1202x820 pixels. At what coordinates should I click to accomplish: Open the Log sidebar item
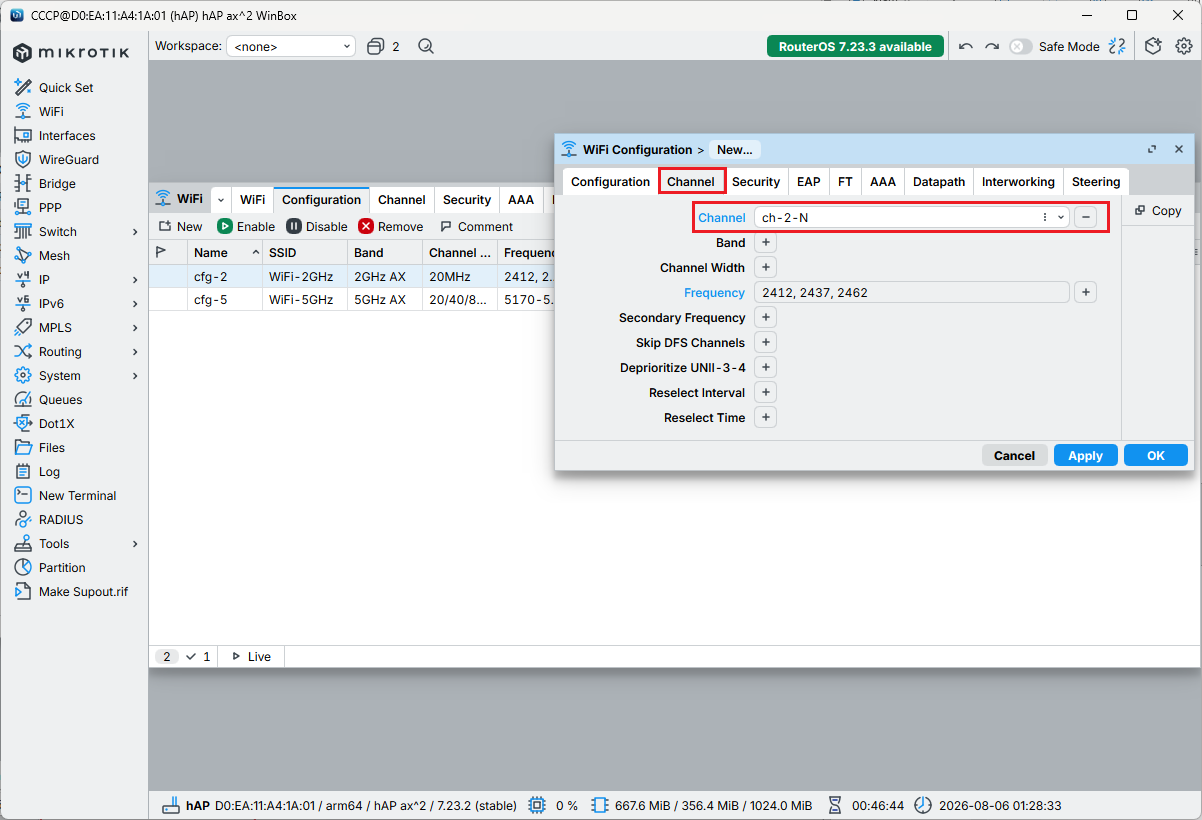[49, 471]
